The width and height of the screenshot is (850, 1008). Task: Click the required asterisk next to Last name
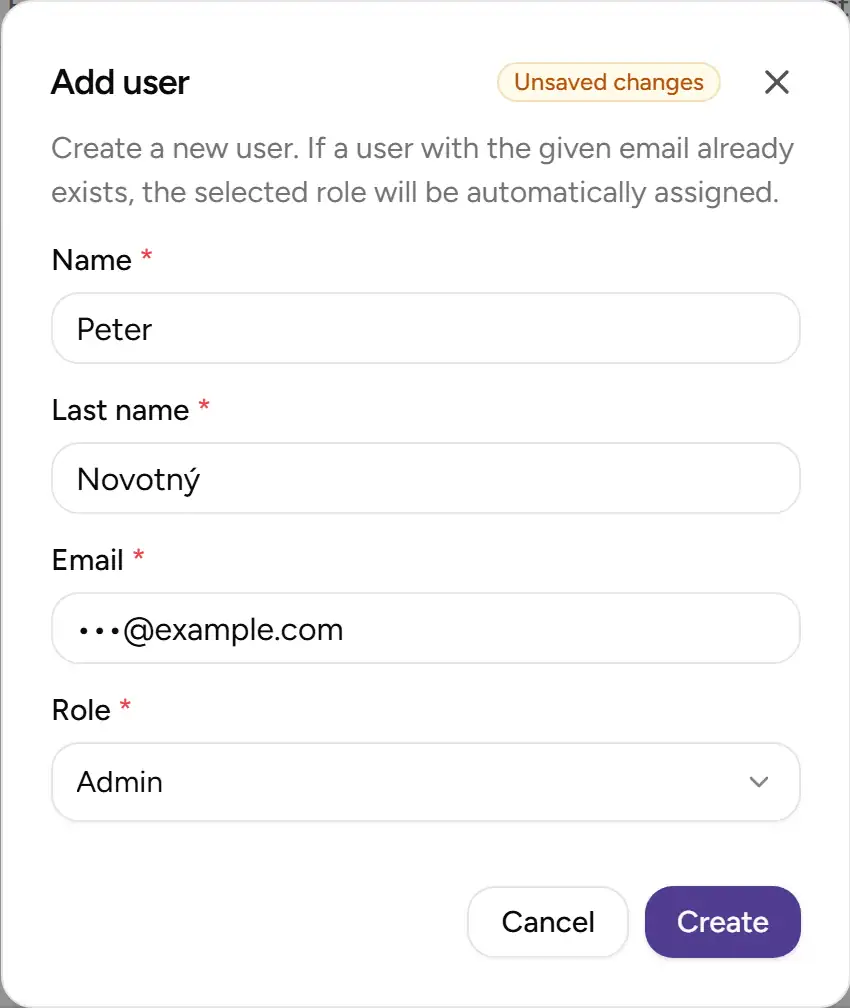(x=203, y=403)
